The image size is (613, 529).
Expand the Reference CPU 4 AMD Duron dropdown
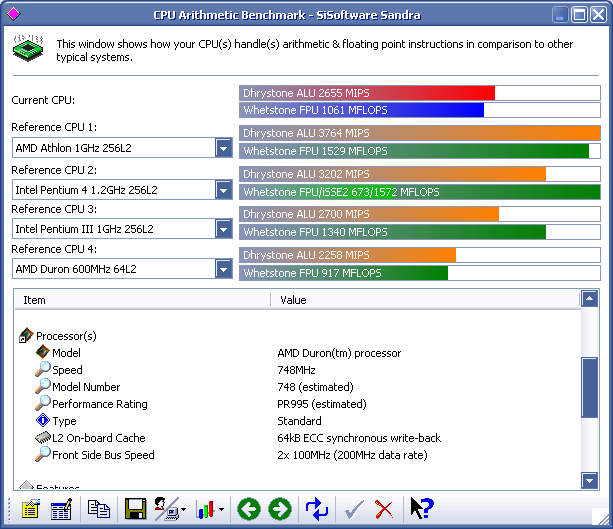click(224, 269)
